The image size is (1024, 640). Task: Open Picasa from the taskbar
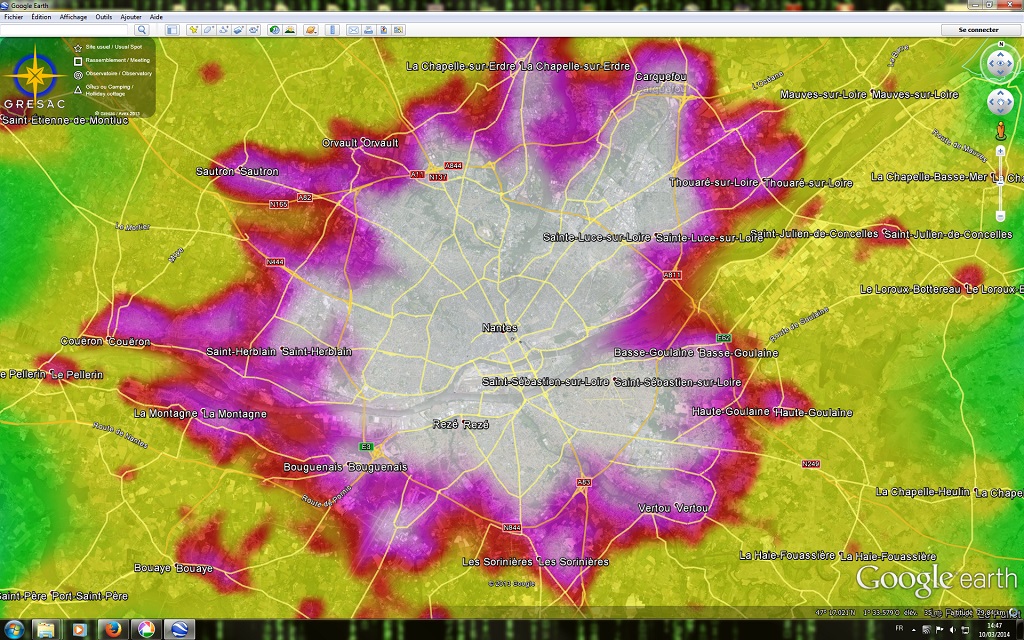coord(146,630)
